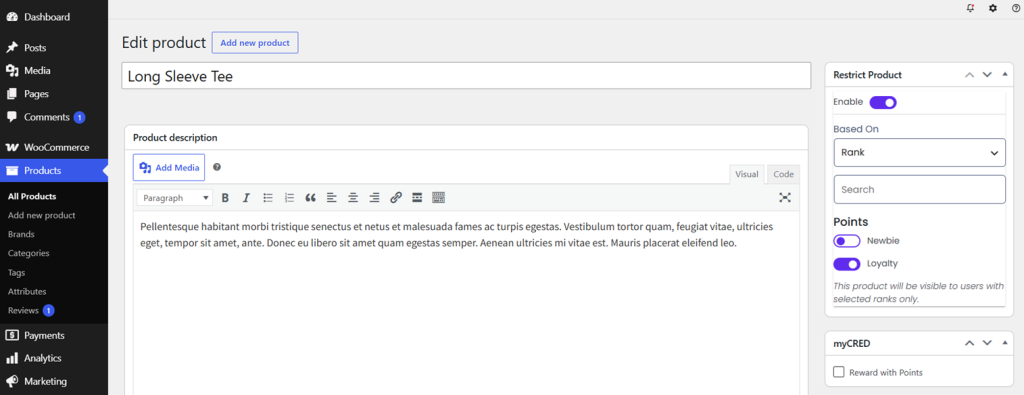Apply blockquote formatting
Screen dimensions: 1024x395
pos(310,198)
